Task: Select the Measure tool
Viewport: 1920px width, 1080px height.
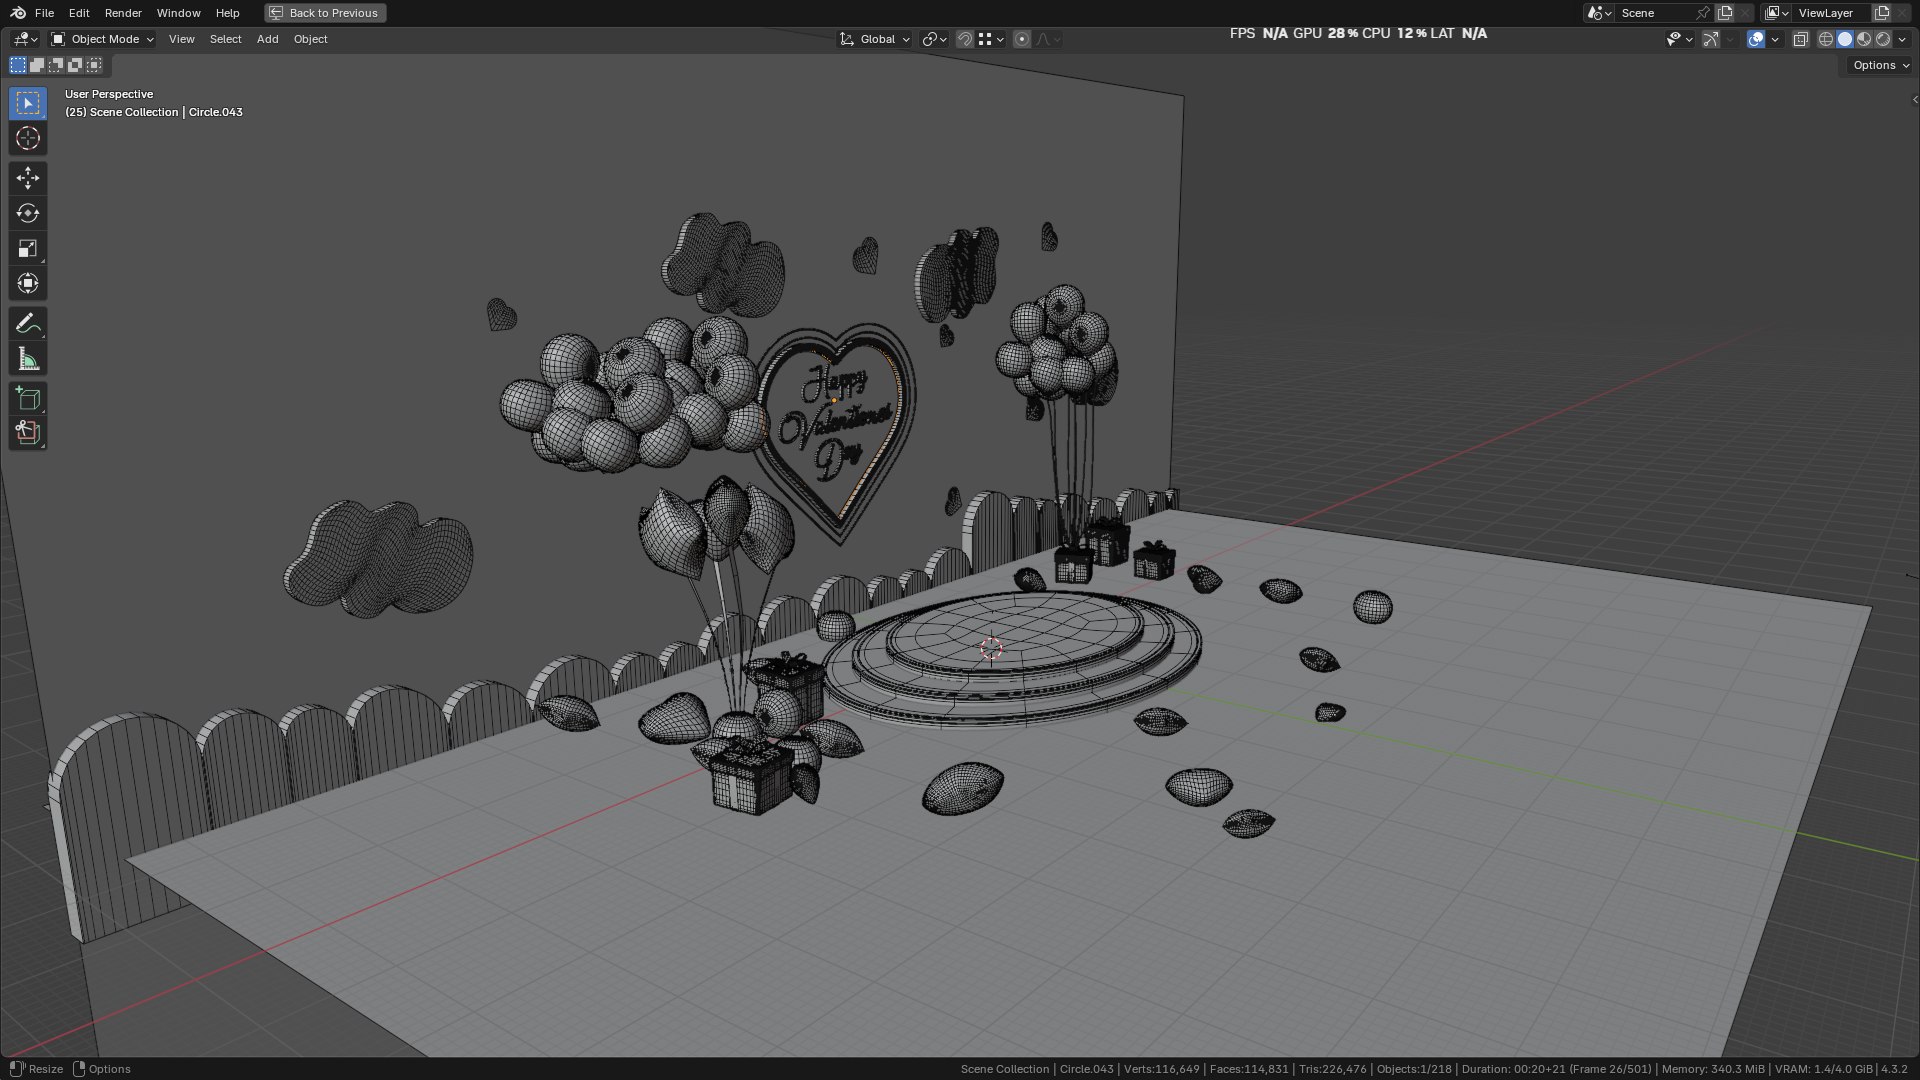Action: point(28,358)
